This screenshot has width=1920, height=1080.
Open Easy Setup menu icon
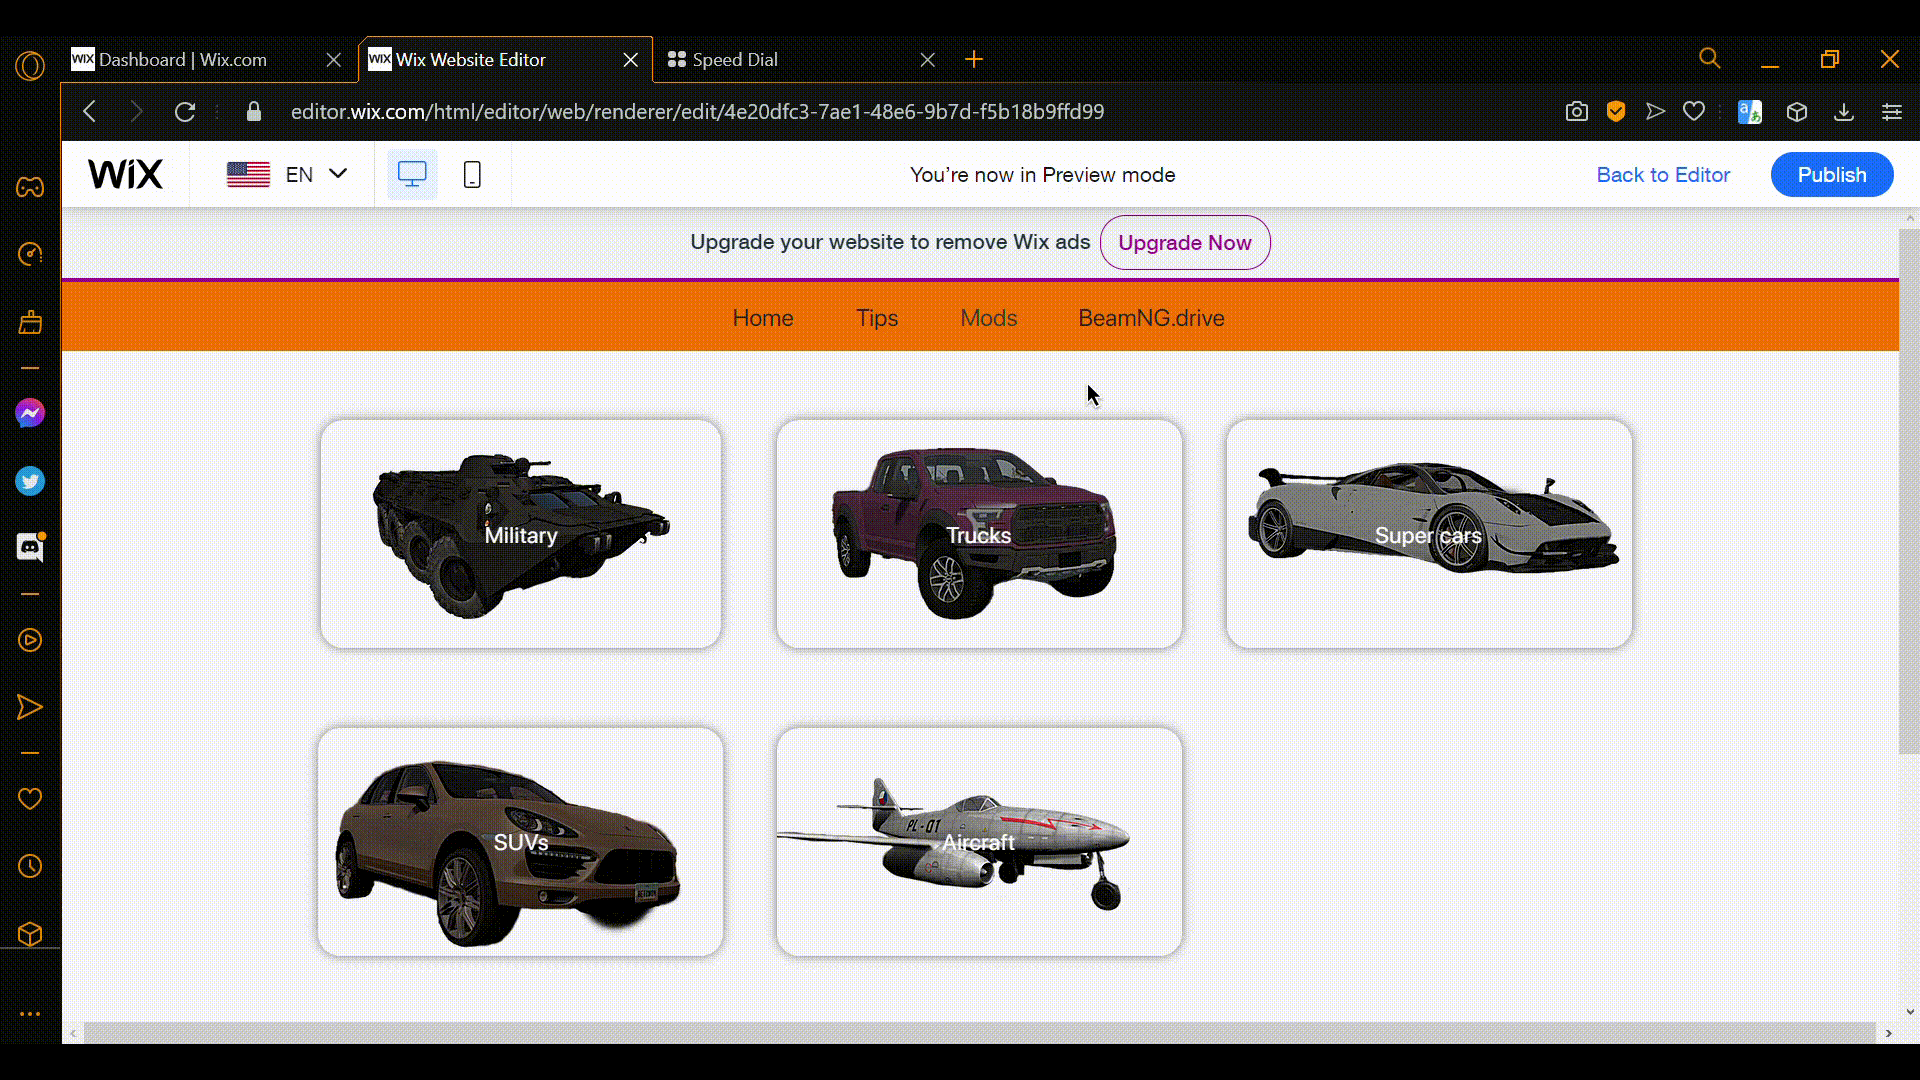[1892, 112]
